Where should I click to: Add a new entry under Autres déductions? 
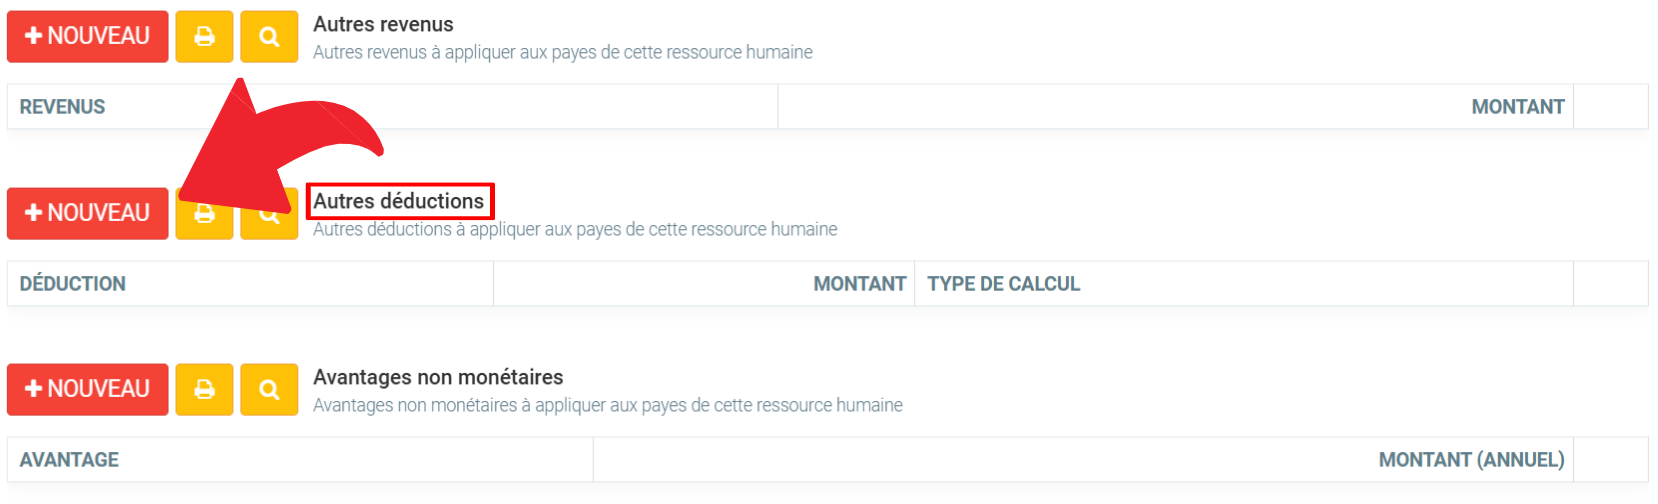point(88,213)
